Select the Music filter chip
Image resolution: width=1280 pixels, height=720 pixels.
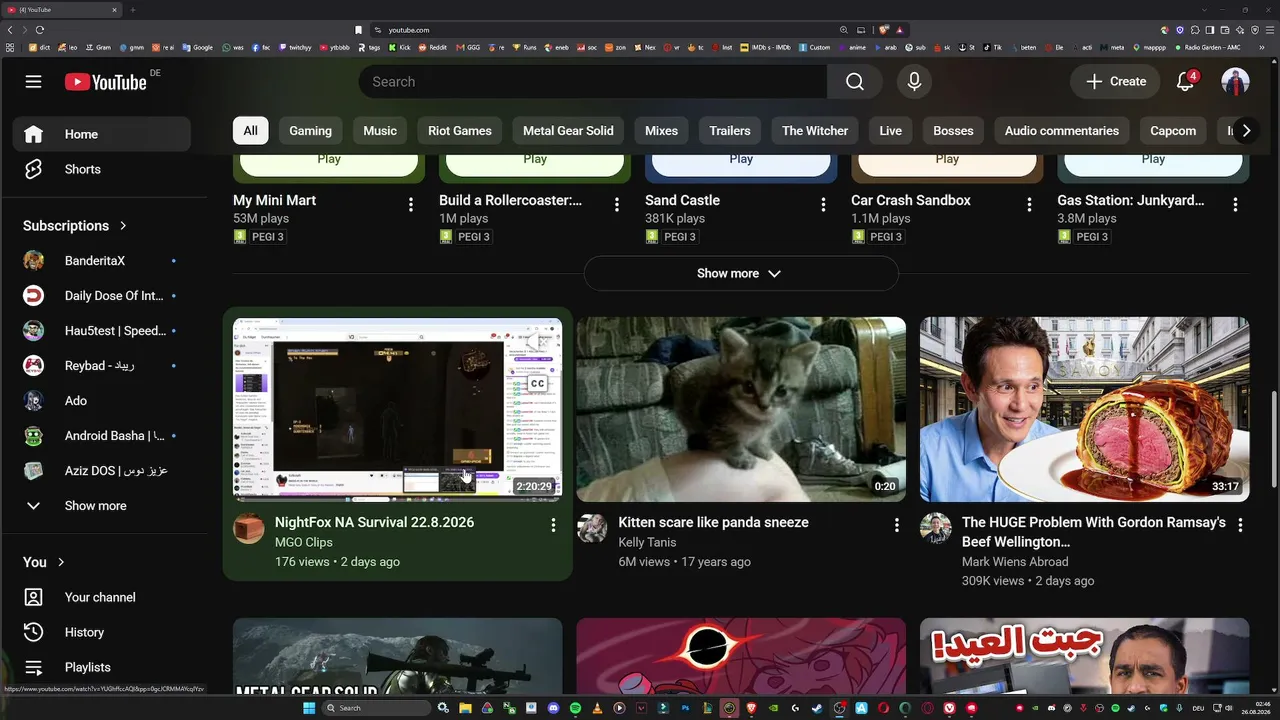[380, 131]
